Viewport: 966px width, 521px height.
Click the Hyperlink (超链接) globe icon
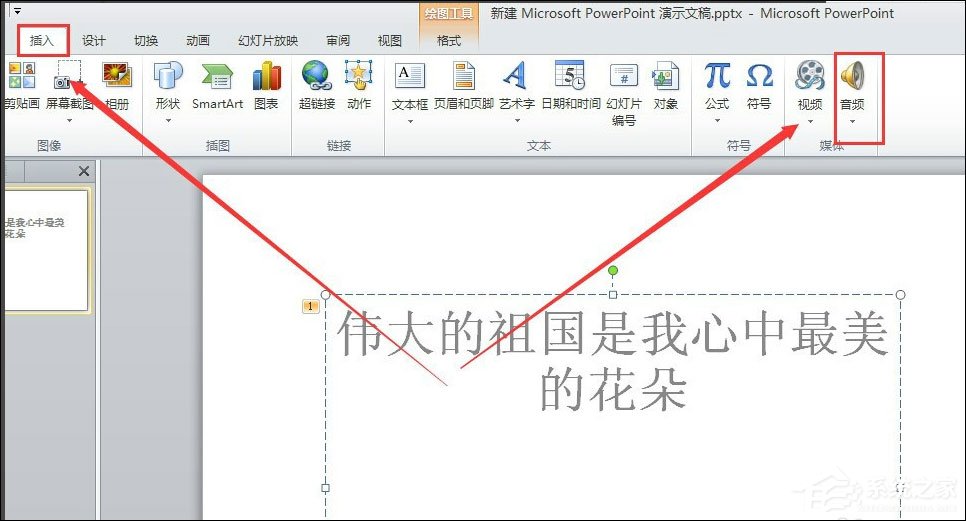316,77
